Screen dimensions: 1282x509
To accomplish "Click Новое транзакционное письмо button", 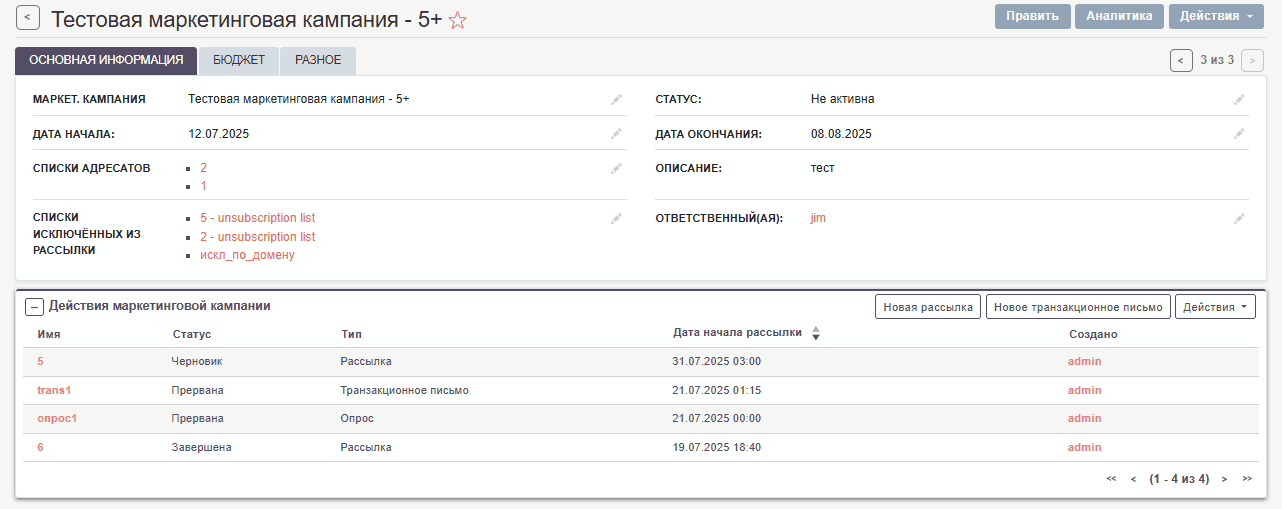I will [x=1078, y=307].
